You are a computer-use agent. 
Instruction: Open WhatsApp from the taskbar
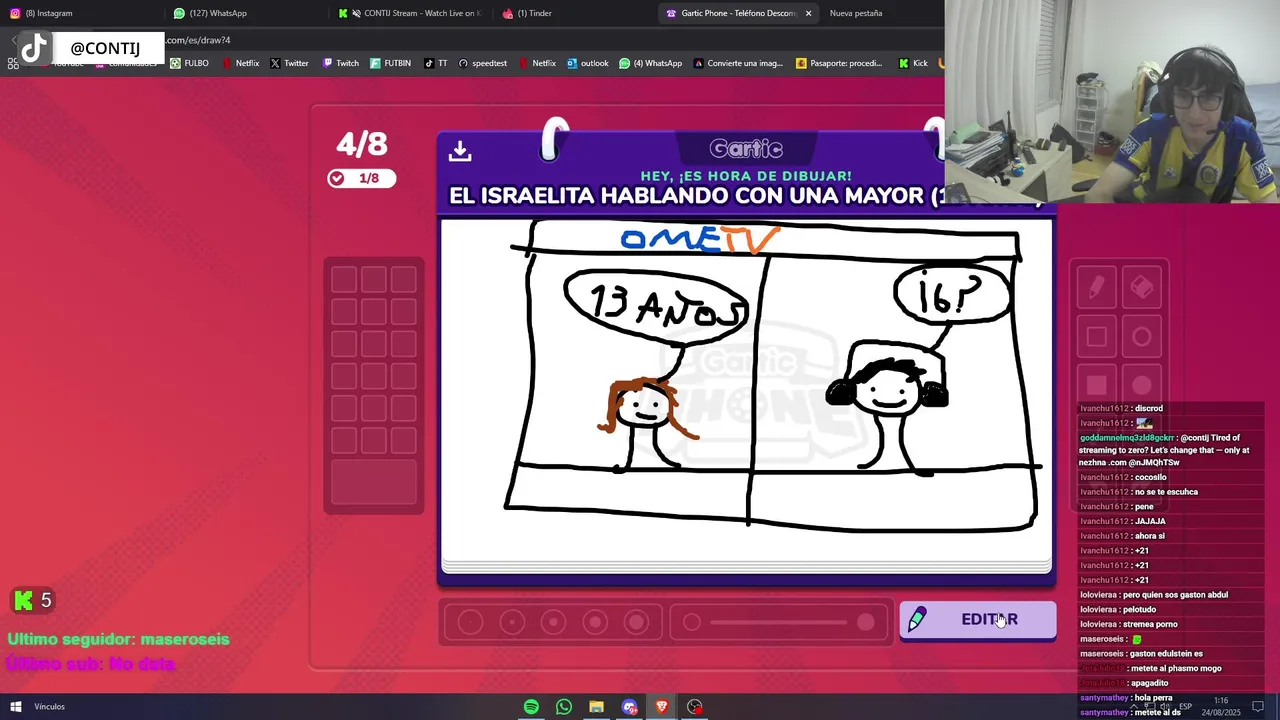564,707
